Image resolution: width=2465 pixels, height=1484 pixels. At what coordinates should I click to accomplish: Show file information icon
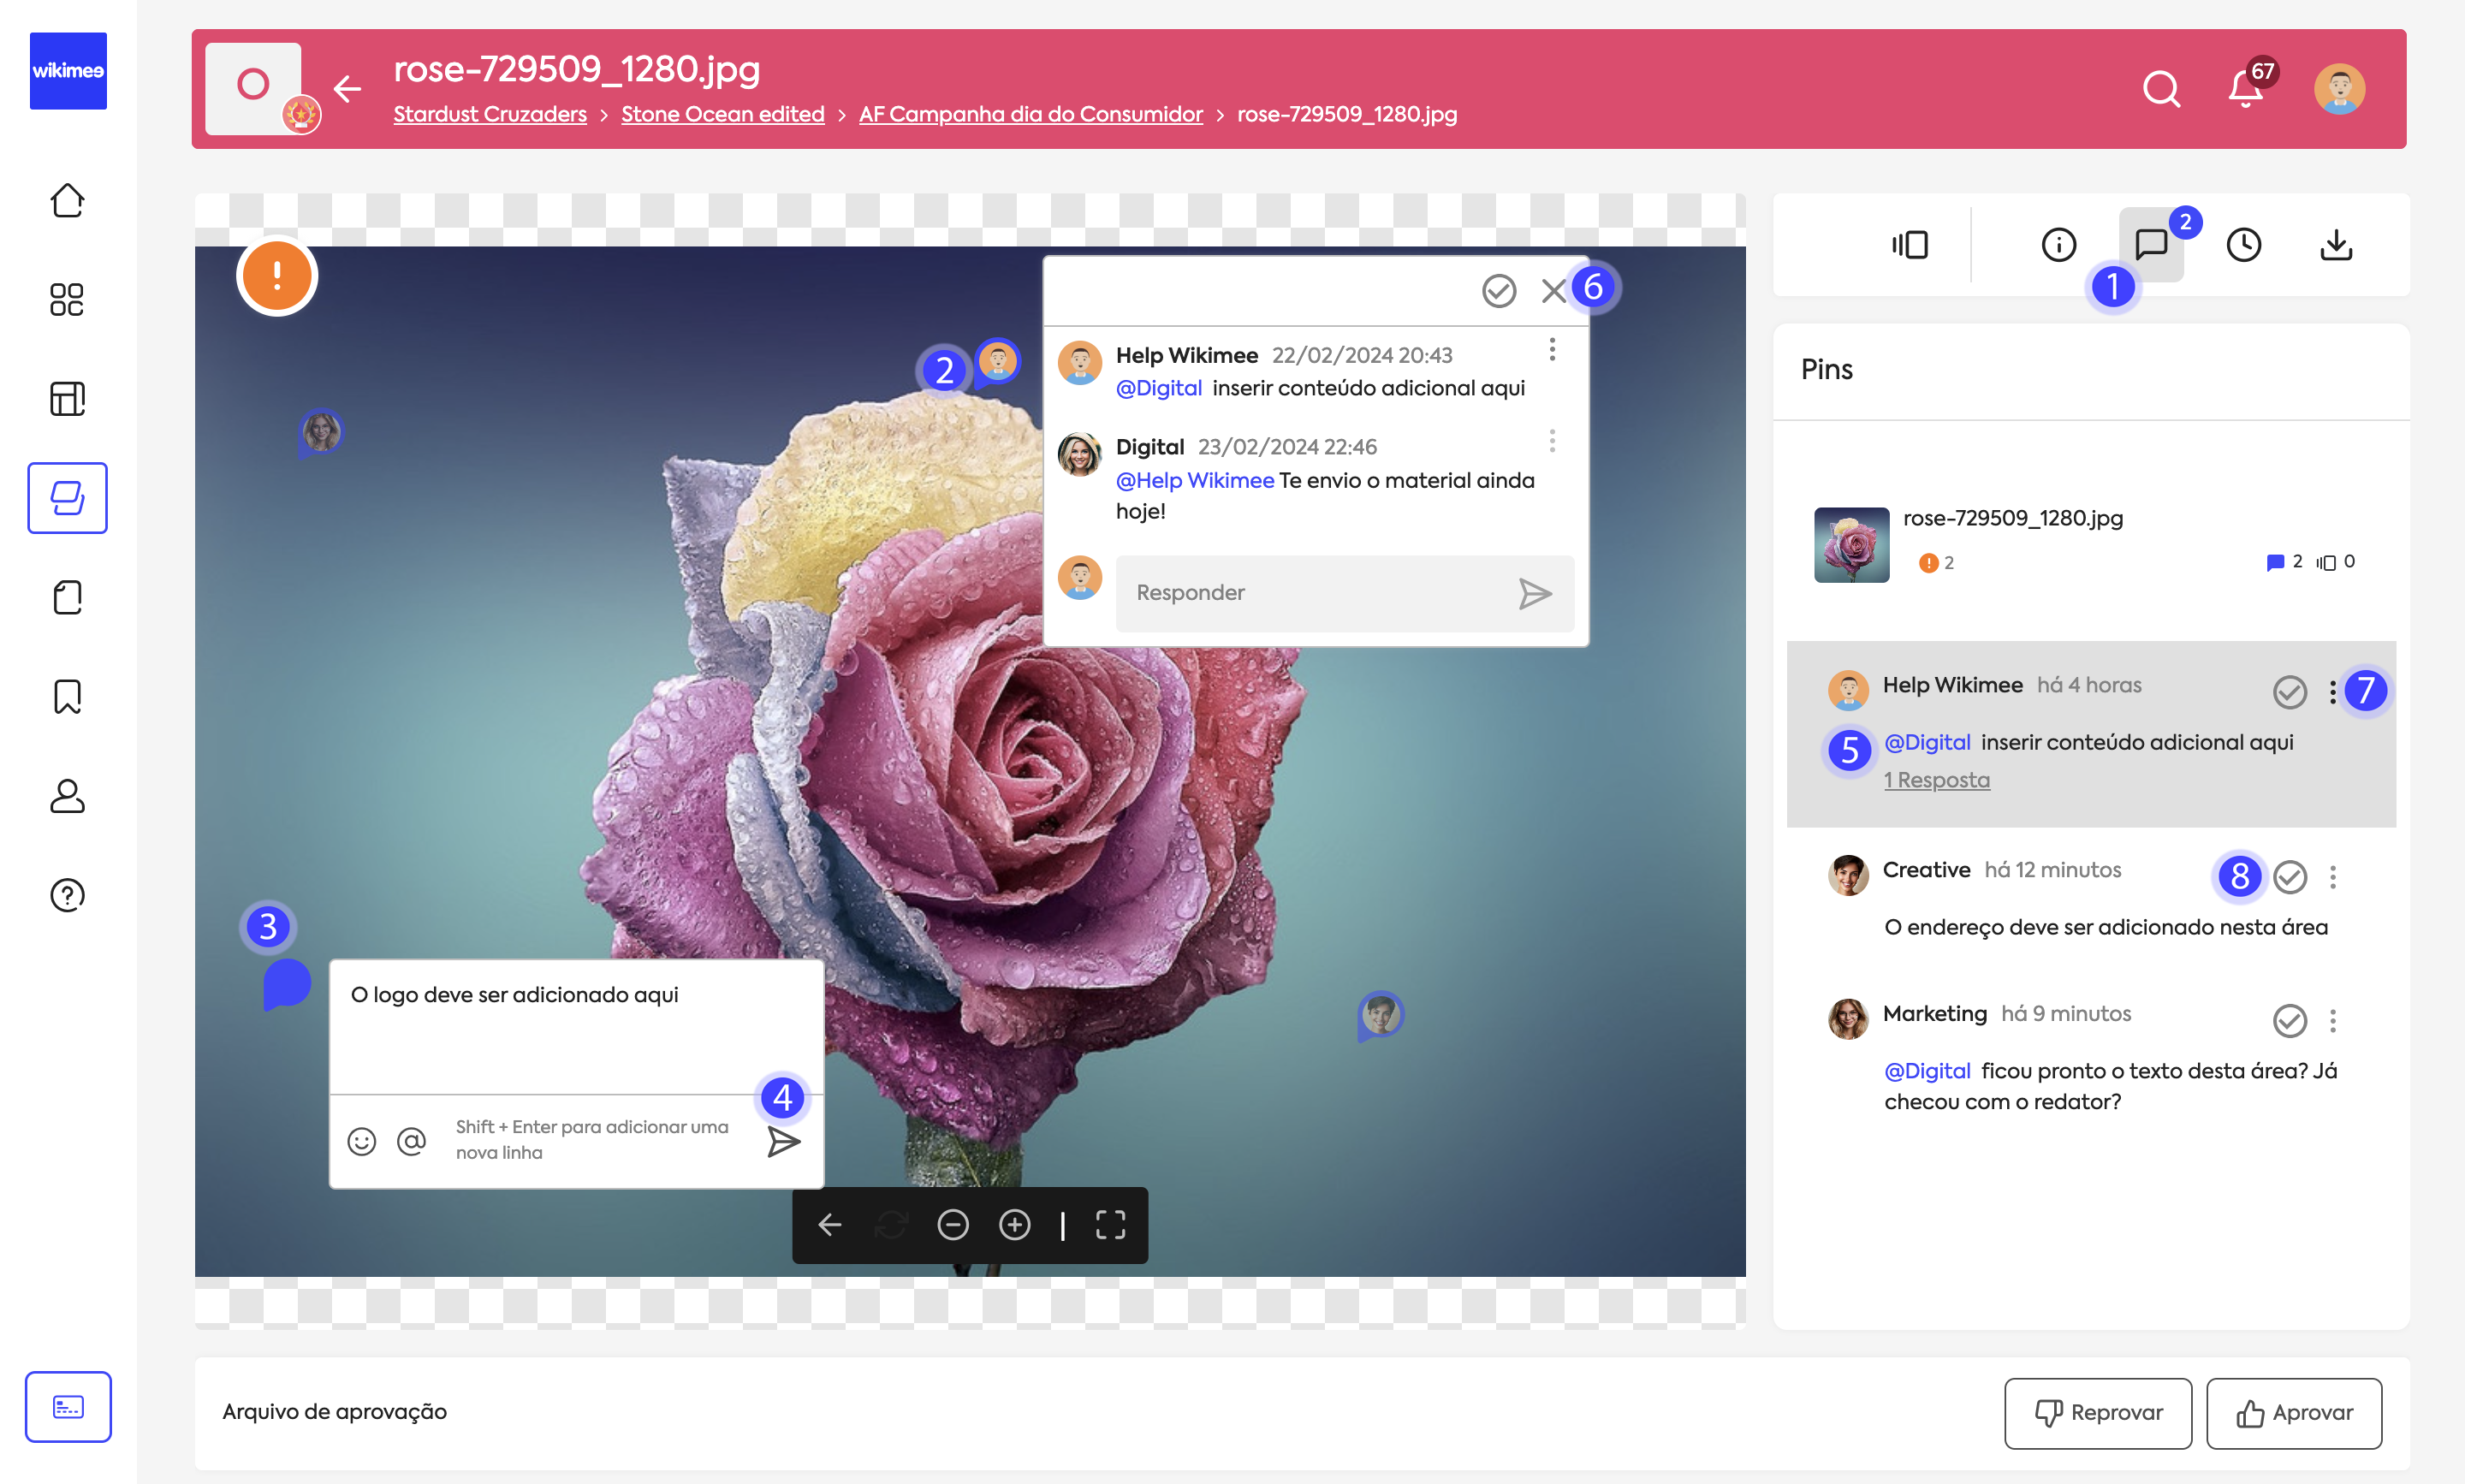click(2058, 245)
